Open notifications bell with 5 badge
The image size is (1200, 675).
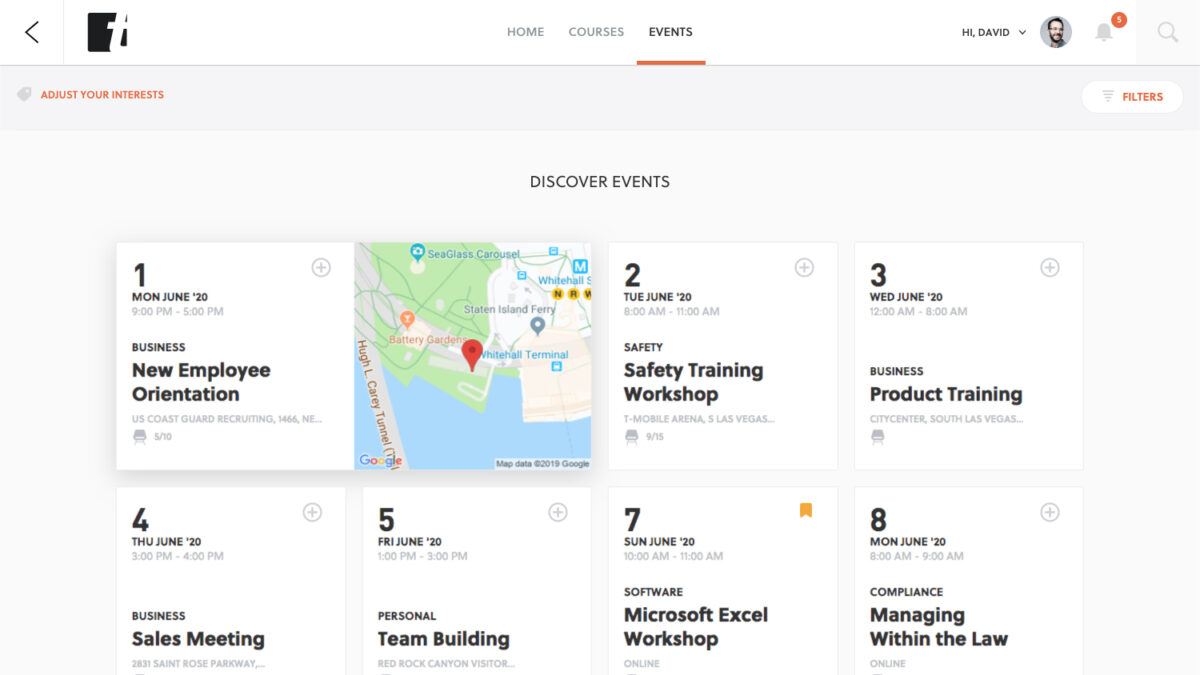1104,32
